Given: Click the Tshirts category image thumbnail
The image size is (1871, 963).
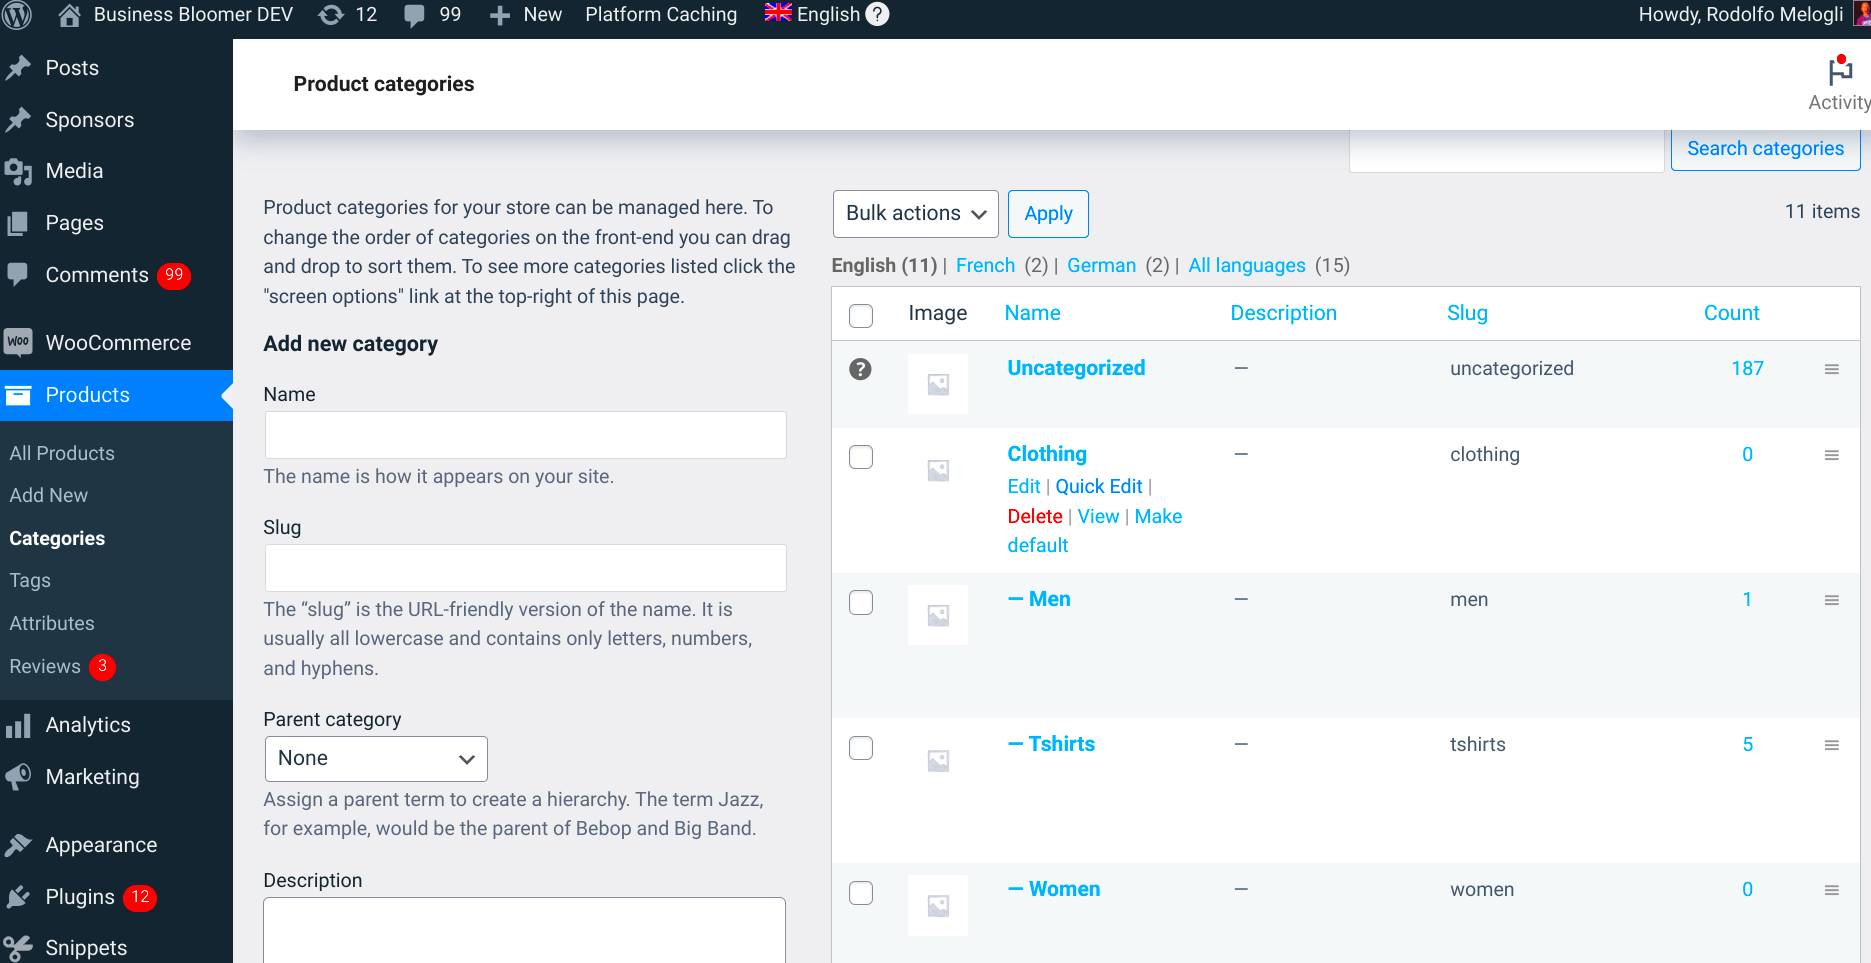Looking at the screenshot, I should pos(938,761).
